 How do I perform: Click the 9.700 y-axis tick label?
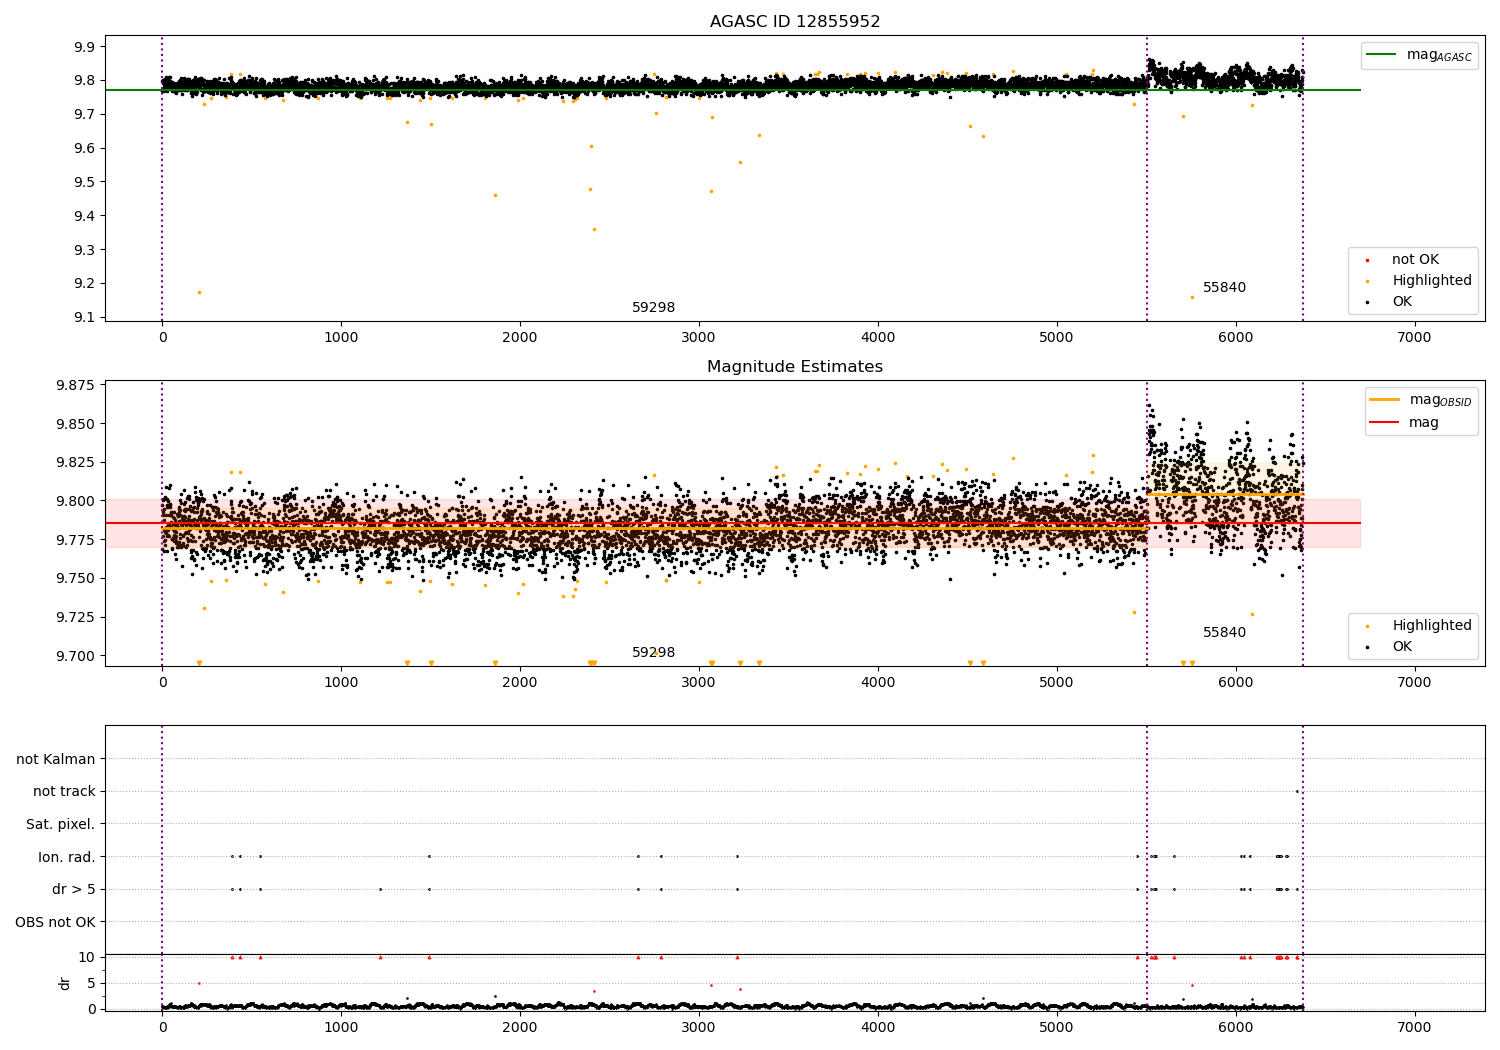[x=78, y=656]
